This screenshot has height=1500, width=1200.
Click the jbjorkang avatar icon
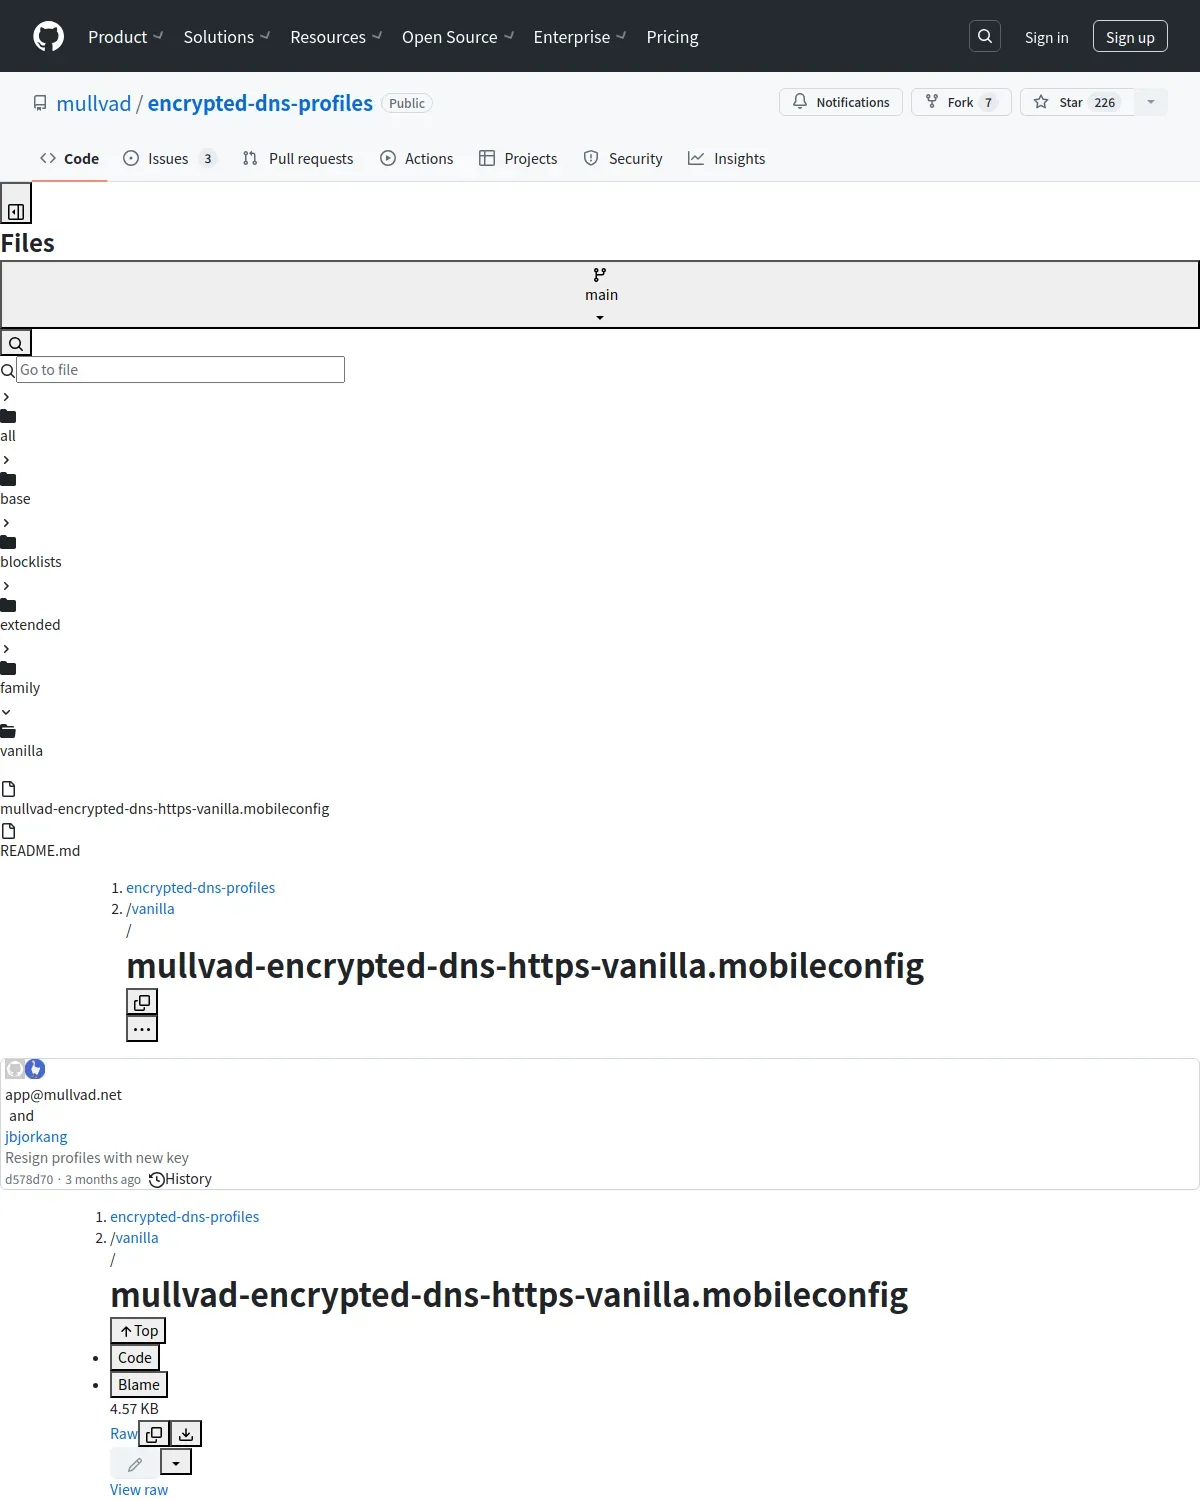click(35, 1069)
